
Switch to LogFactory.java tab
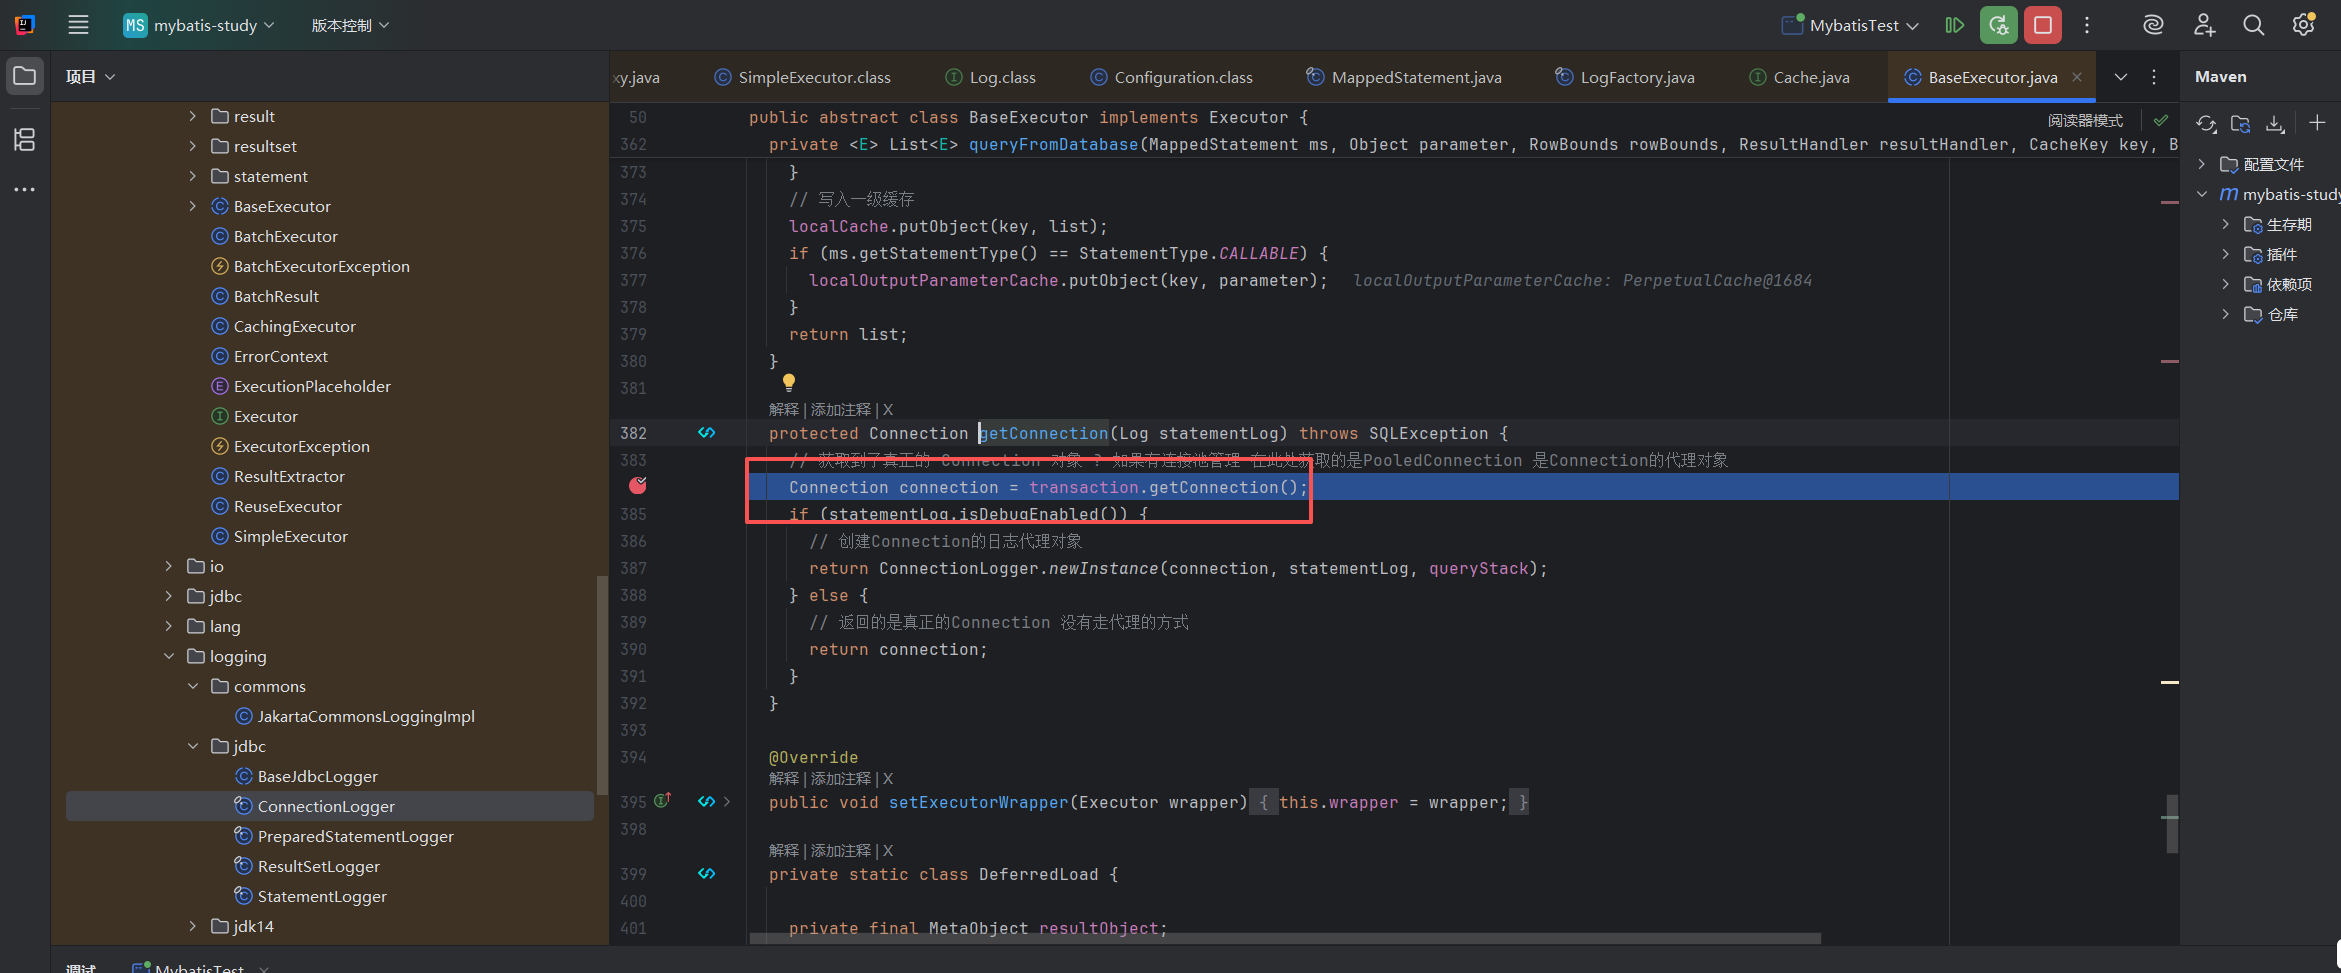(1625, 77)
